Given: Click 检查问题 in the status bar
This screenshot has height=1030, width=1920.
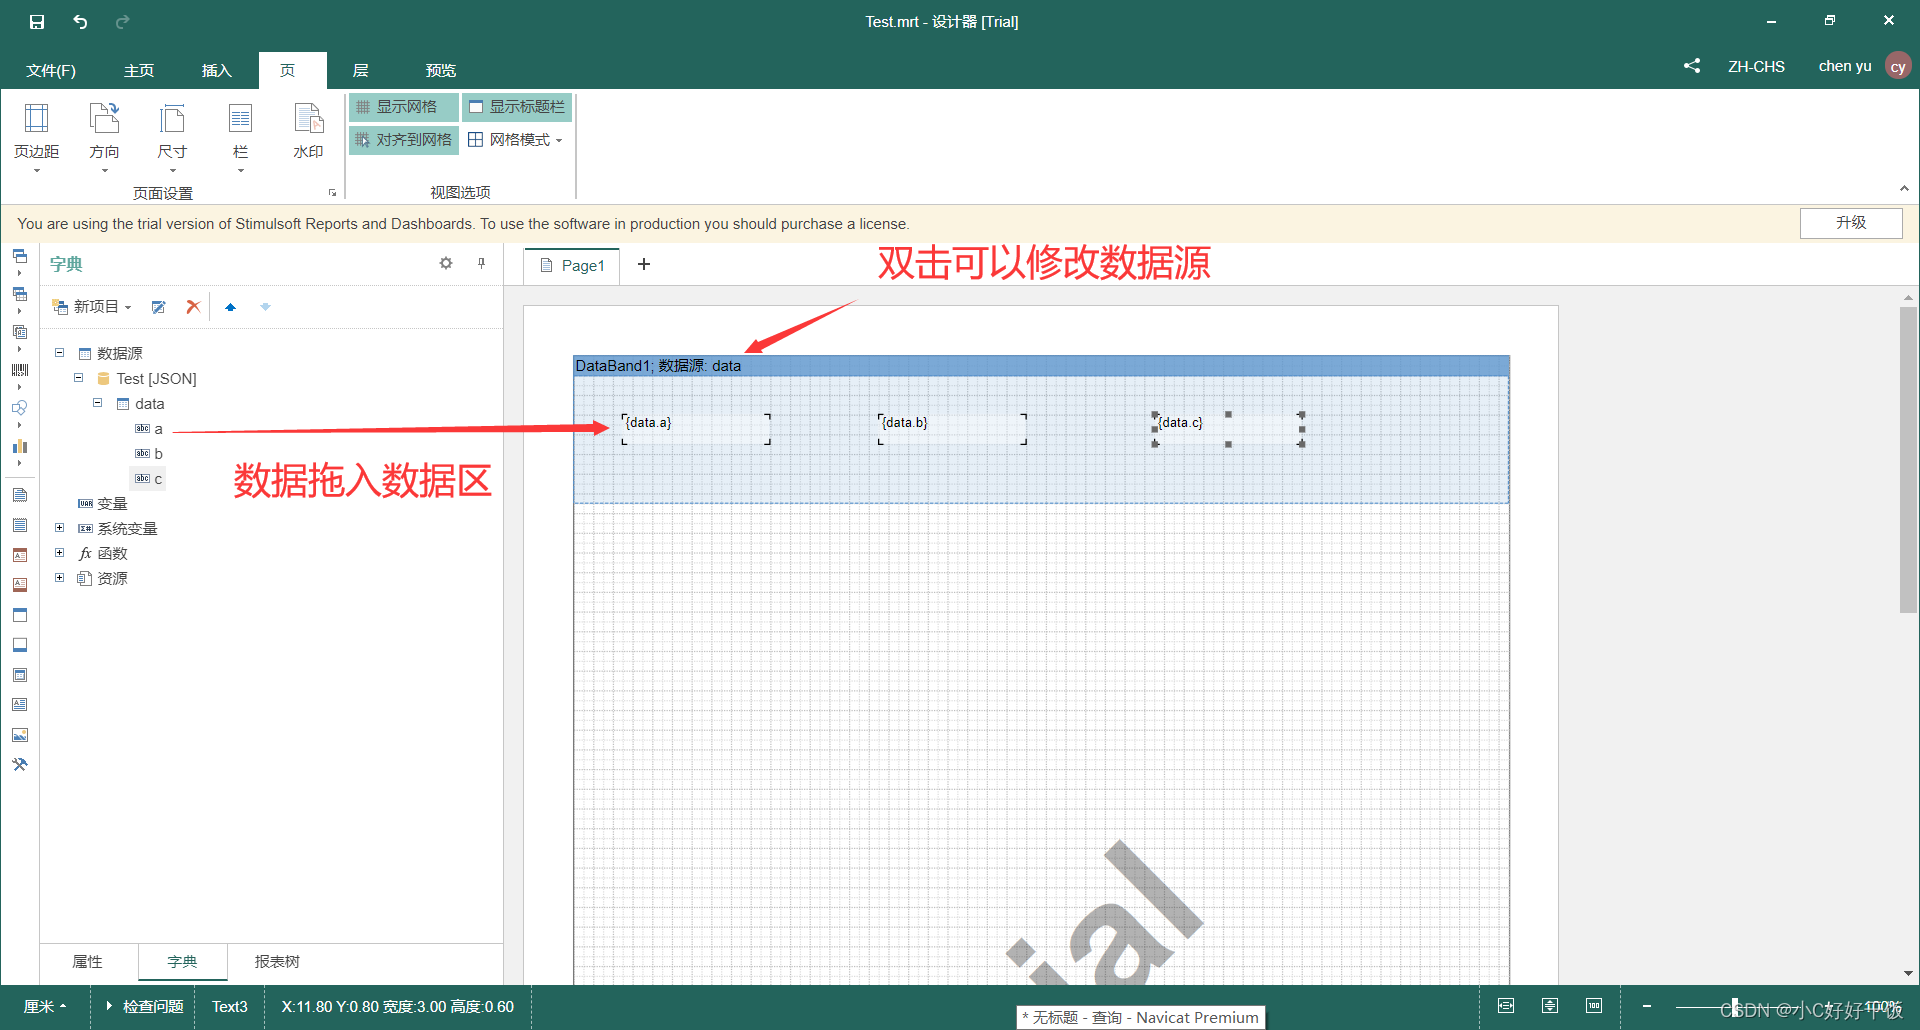Looking at the screenshot, I should pos(145,1007).
